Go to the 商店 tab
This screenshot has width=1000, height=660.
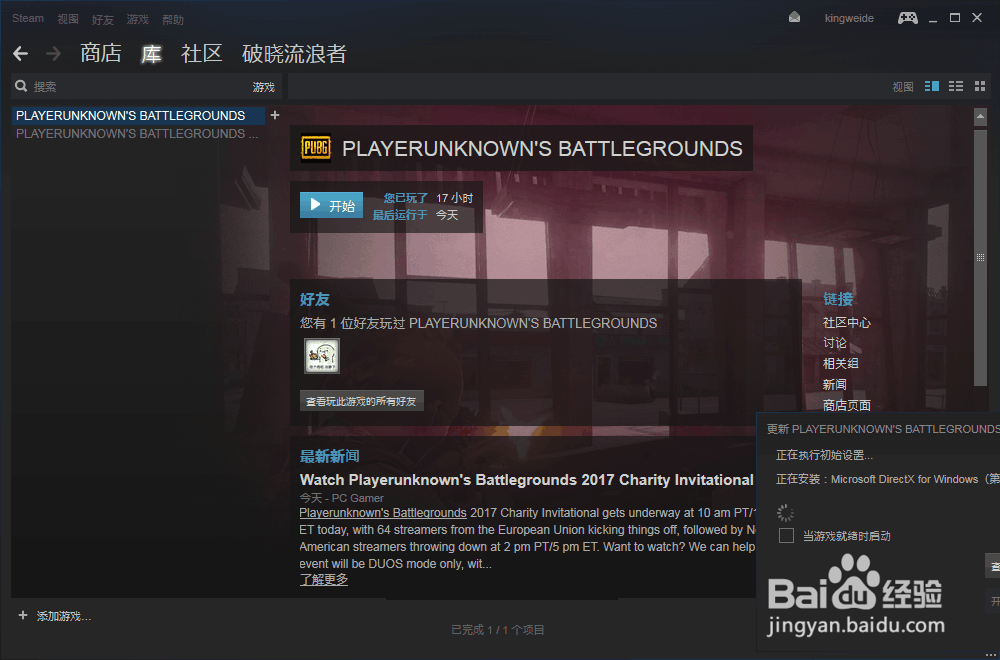point(101,53)
